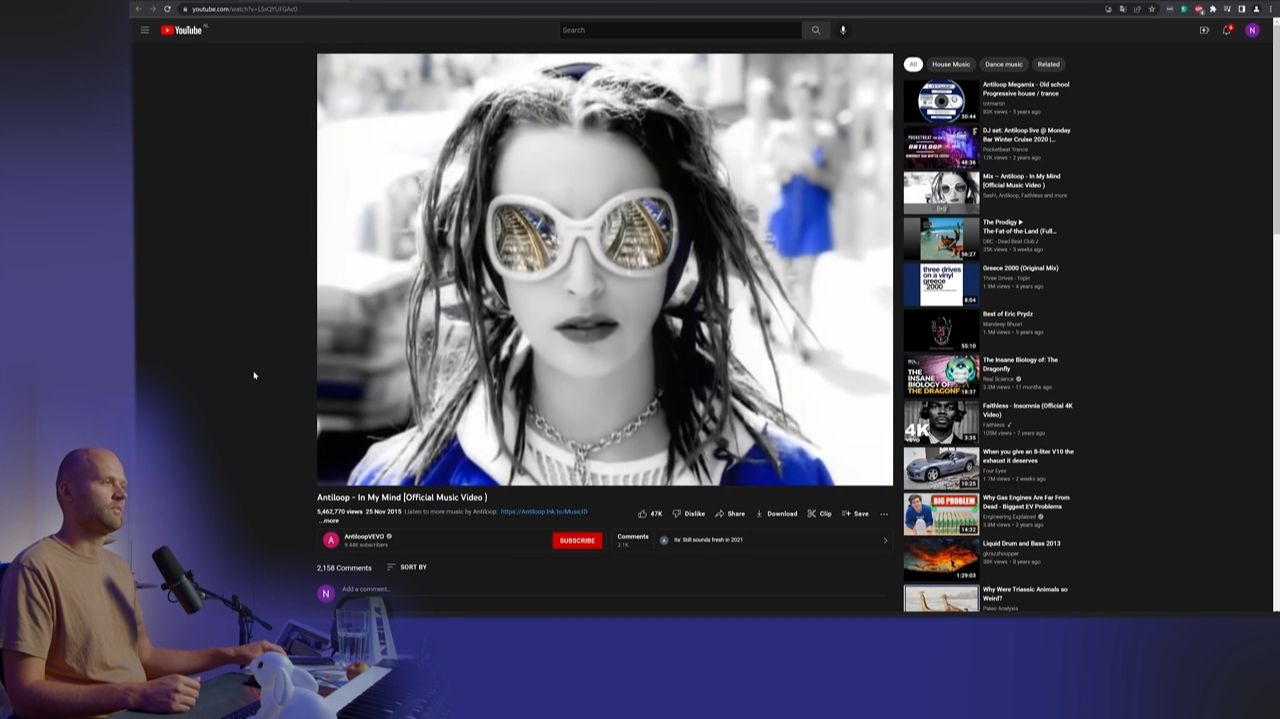1280x719 pixels.
Task: Go forward with browser forward arrow
Action: 153,9
